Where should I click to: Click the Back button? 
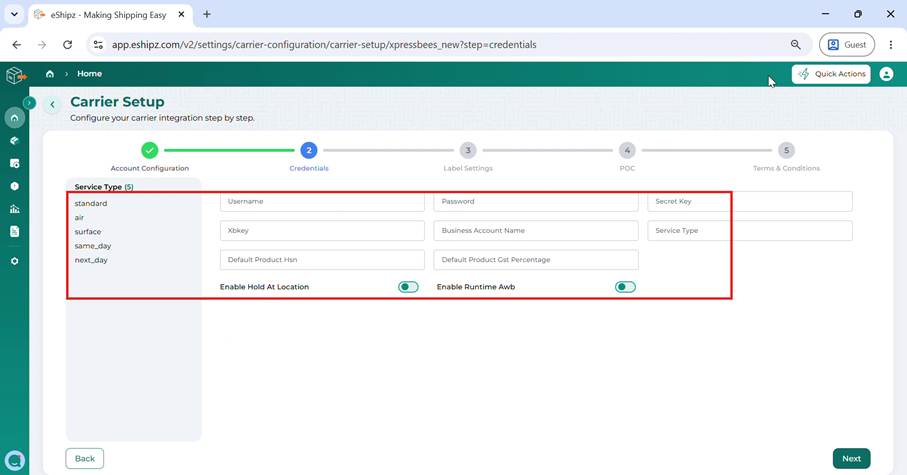(84, 458)
